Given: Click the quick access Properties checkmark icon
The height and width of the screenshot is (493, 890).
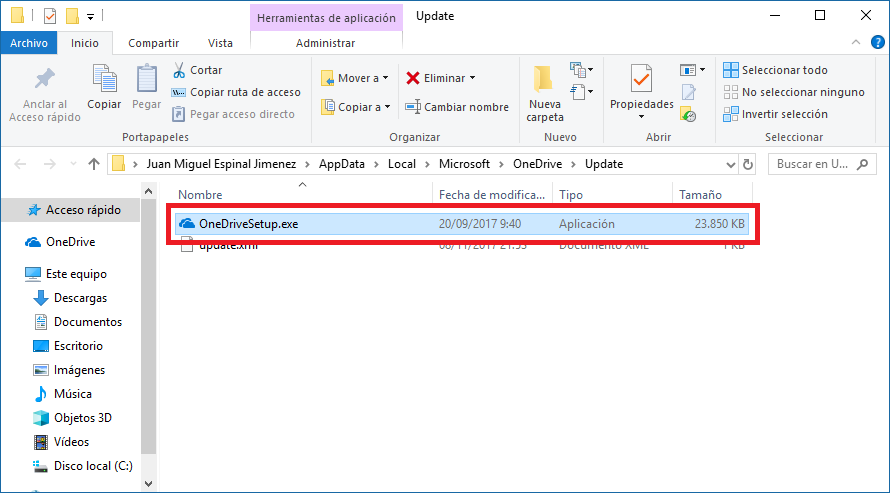Looking at the screenshot, I should click(x=50, y=16).
